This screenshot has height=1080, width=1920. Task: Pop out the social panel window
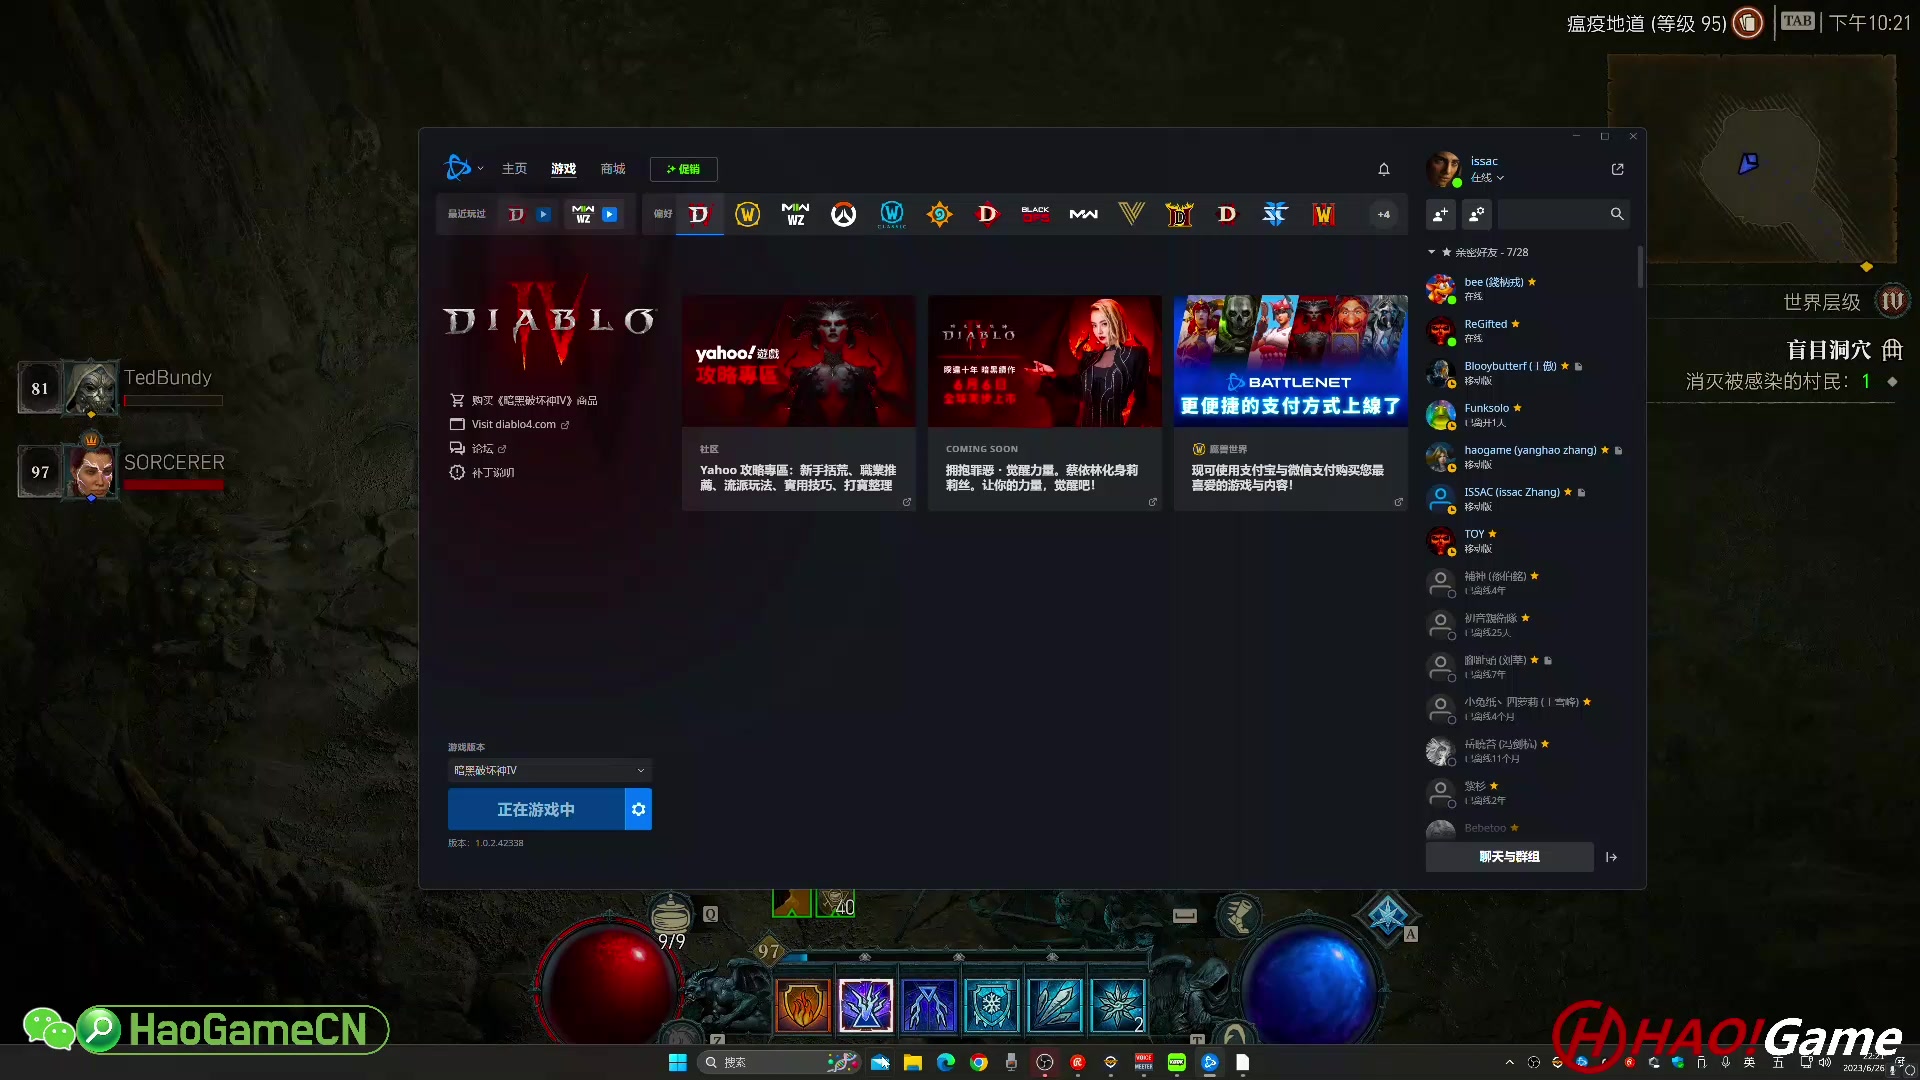[1618, 169]
